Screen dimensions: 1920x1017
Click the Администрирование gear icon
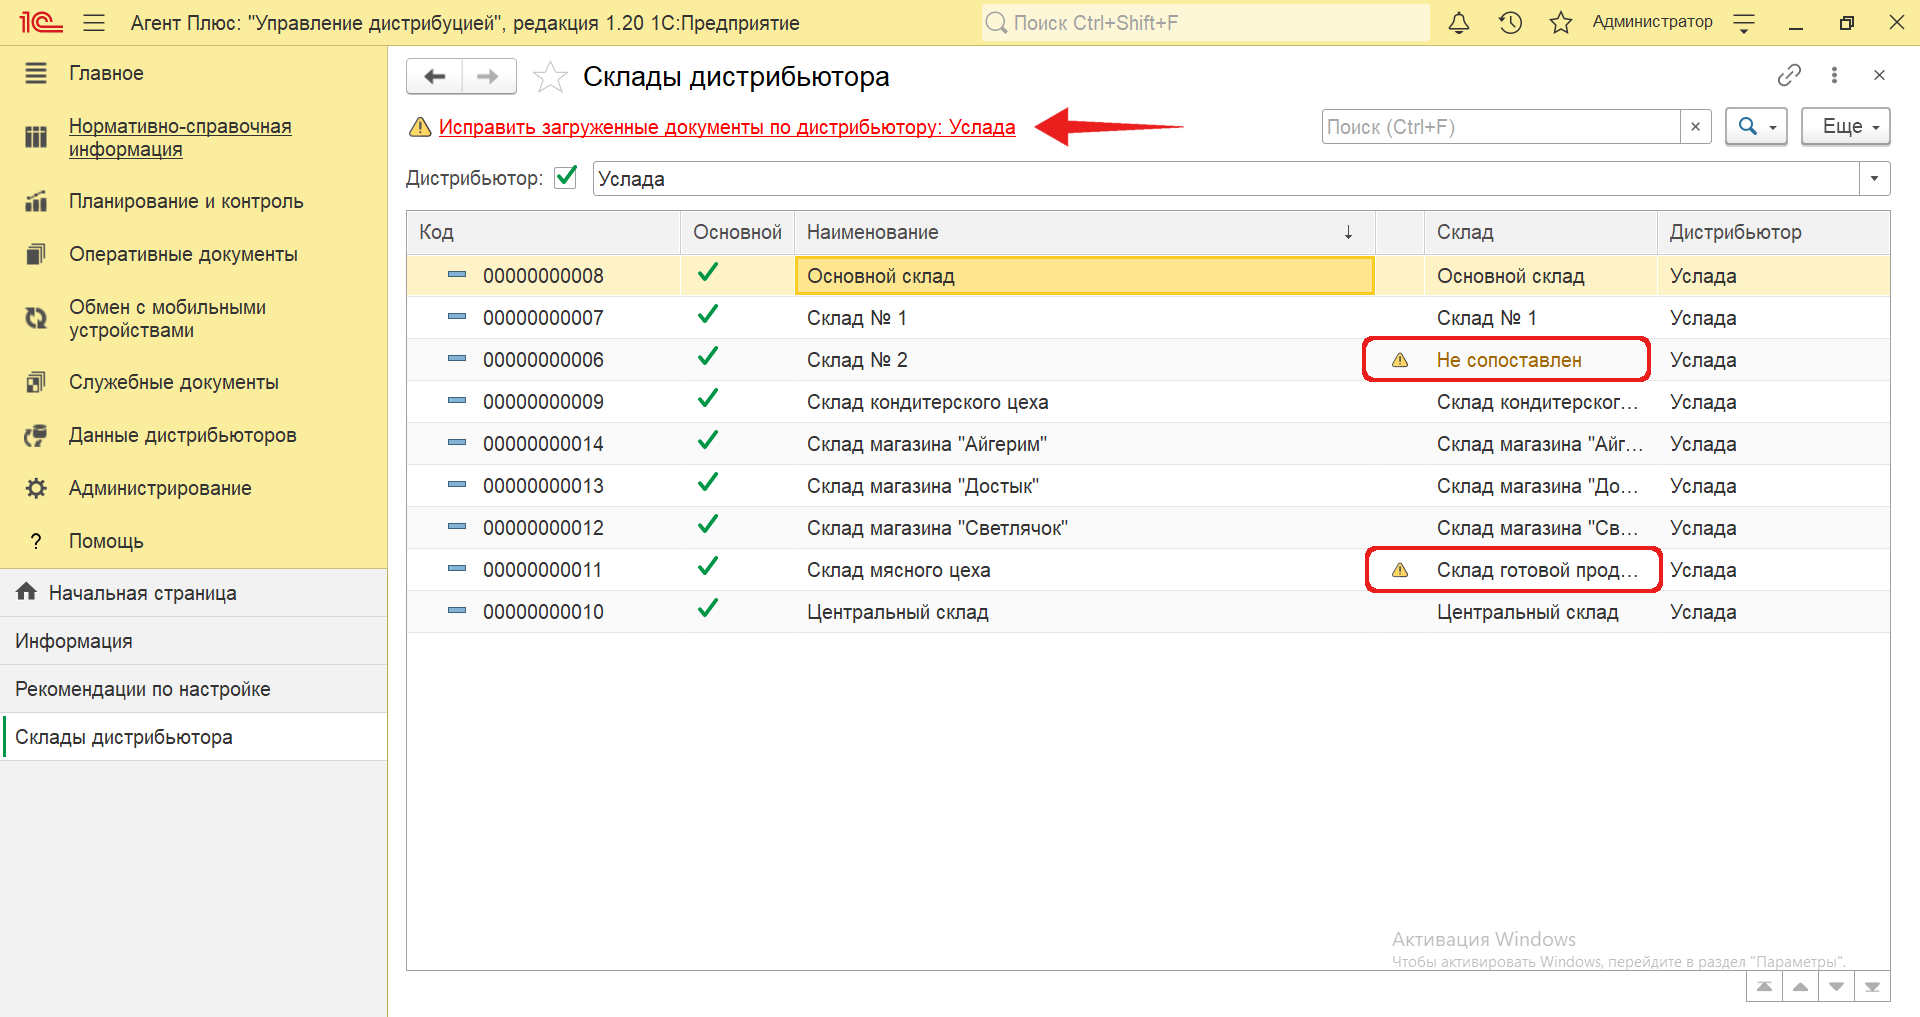pyautogui.click(x=36, y=488)
